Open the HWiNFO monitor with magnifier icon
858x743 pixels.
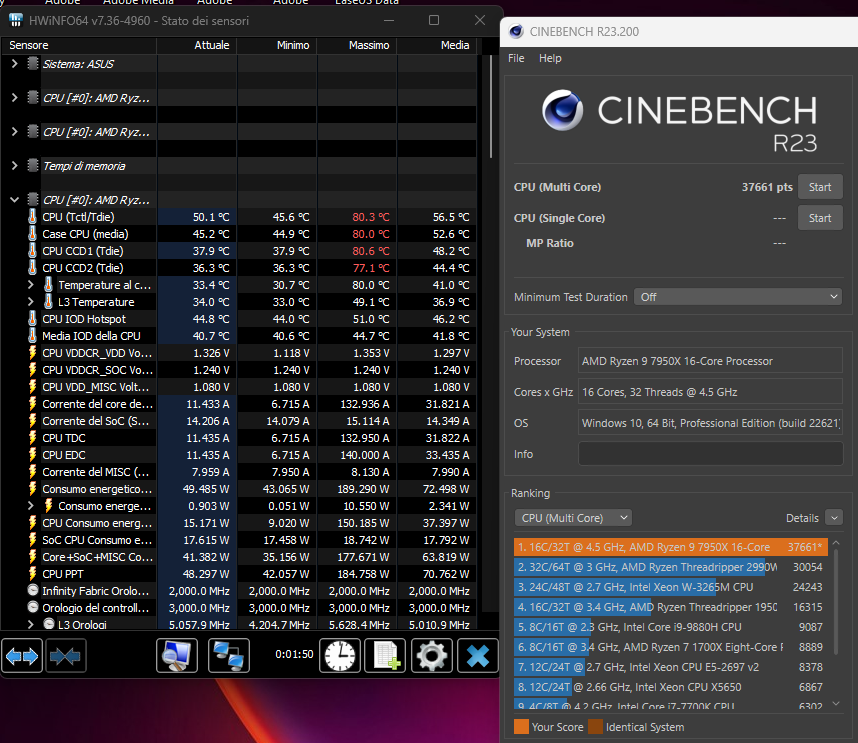click(x=177, y=655)
